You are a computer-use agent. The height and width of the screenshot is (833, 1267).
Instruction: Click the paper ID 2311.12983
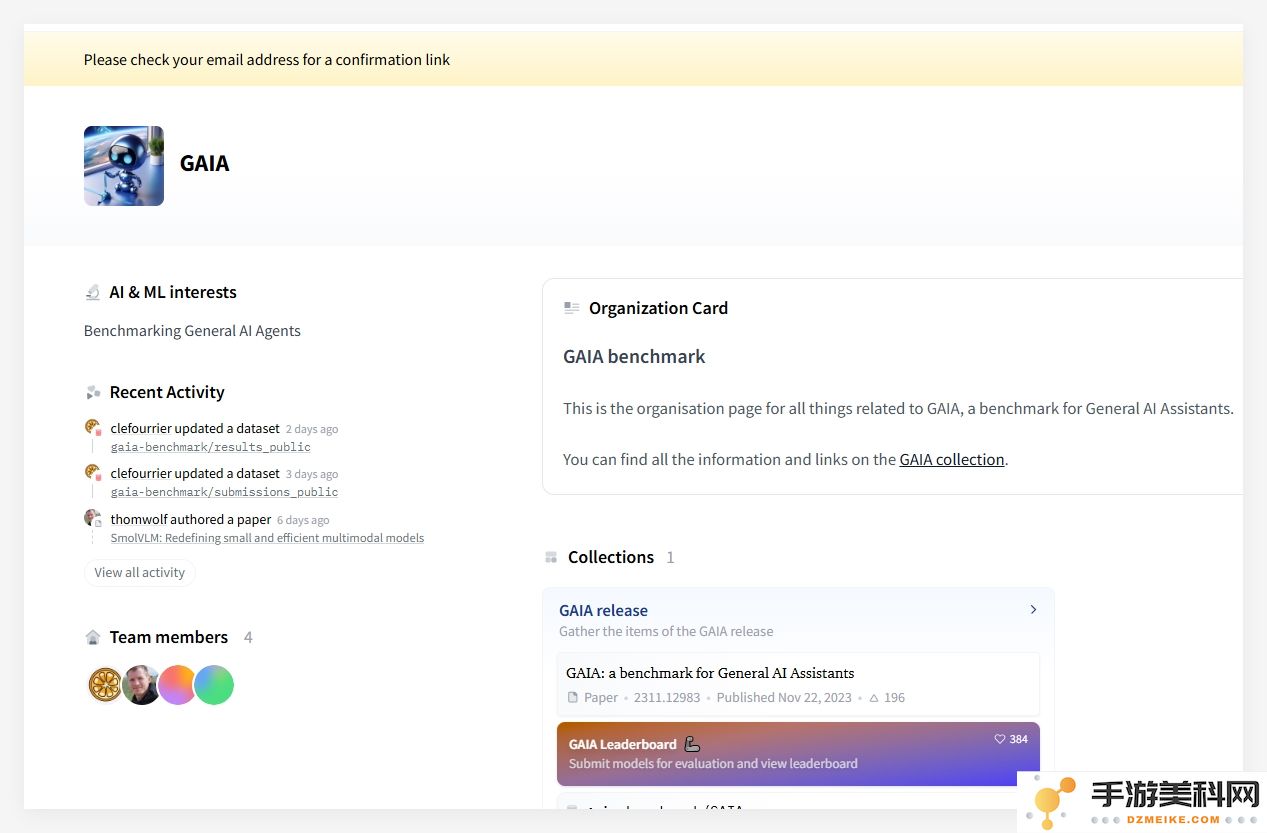667,698
